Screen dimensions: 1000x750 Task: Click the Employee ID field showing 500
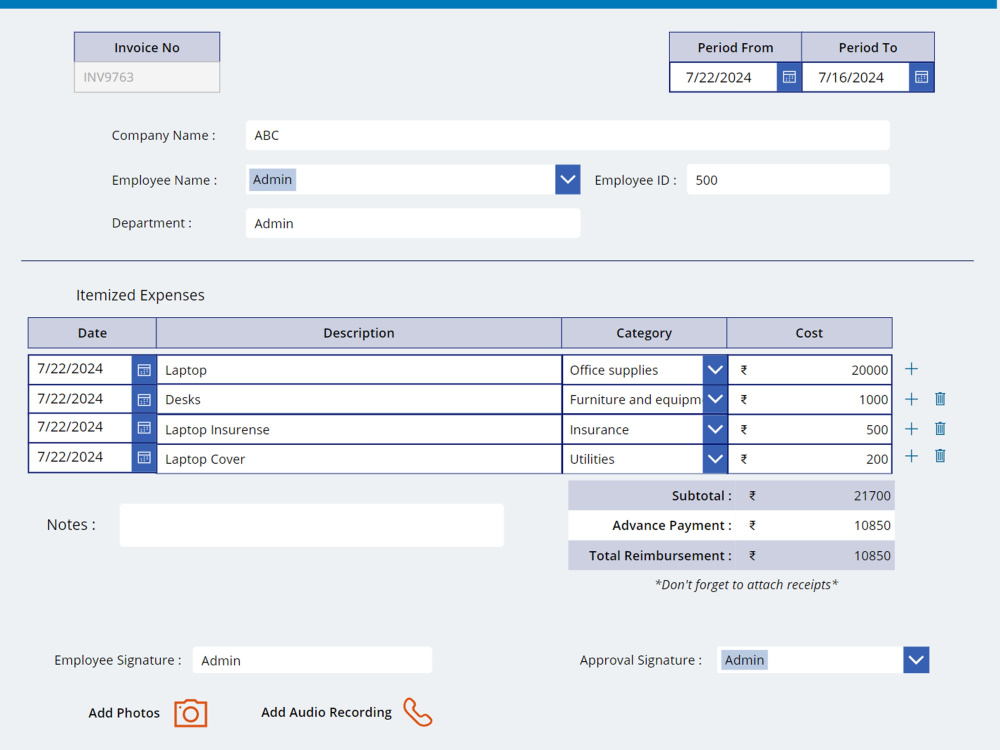point(788,180)
